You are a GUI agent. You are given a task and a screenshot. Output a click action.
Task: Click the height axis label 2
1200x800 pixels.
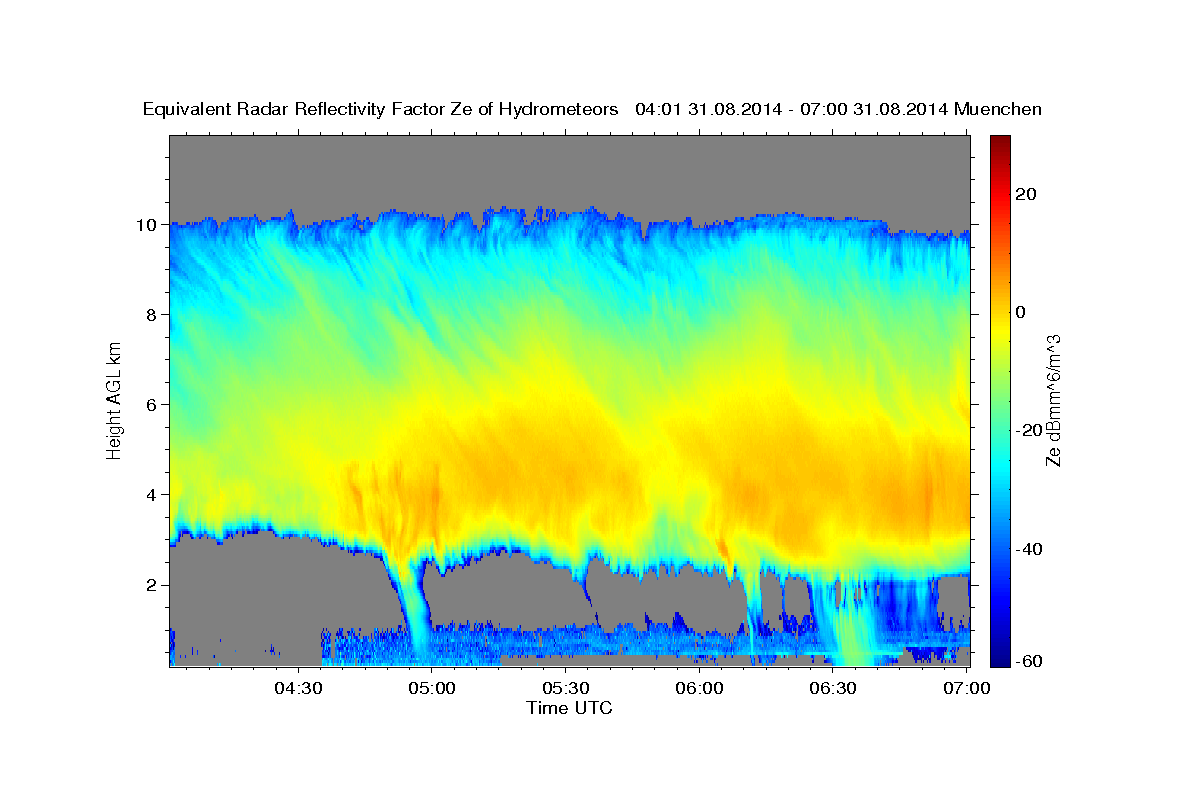pyautogui.click(x=153, y=585)
